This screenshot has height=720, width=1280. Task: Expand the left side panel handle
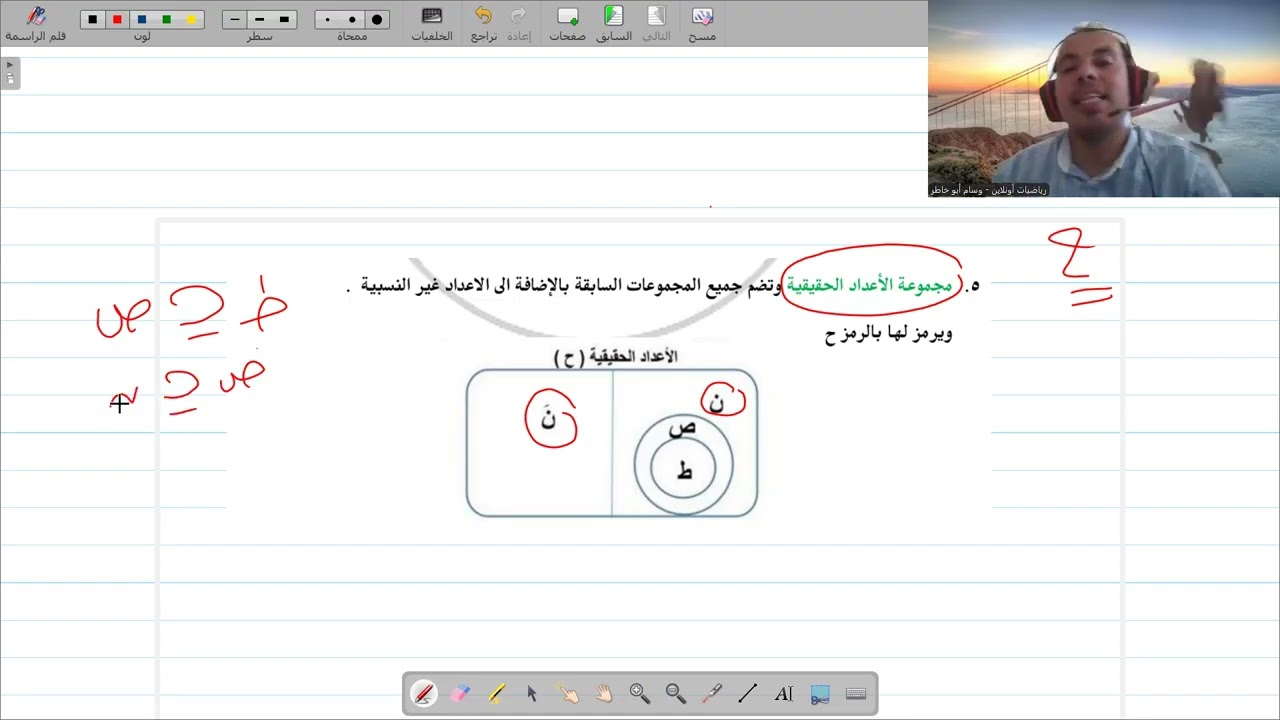coord(10,73)
